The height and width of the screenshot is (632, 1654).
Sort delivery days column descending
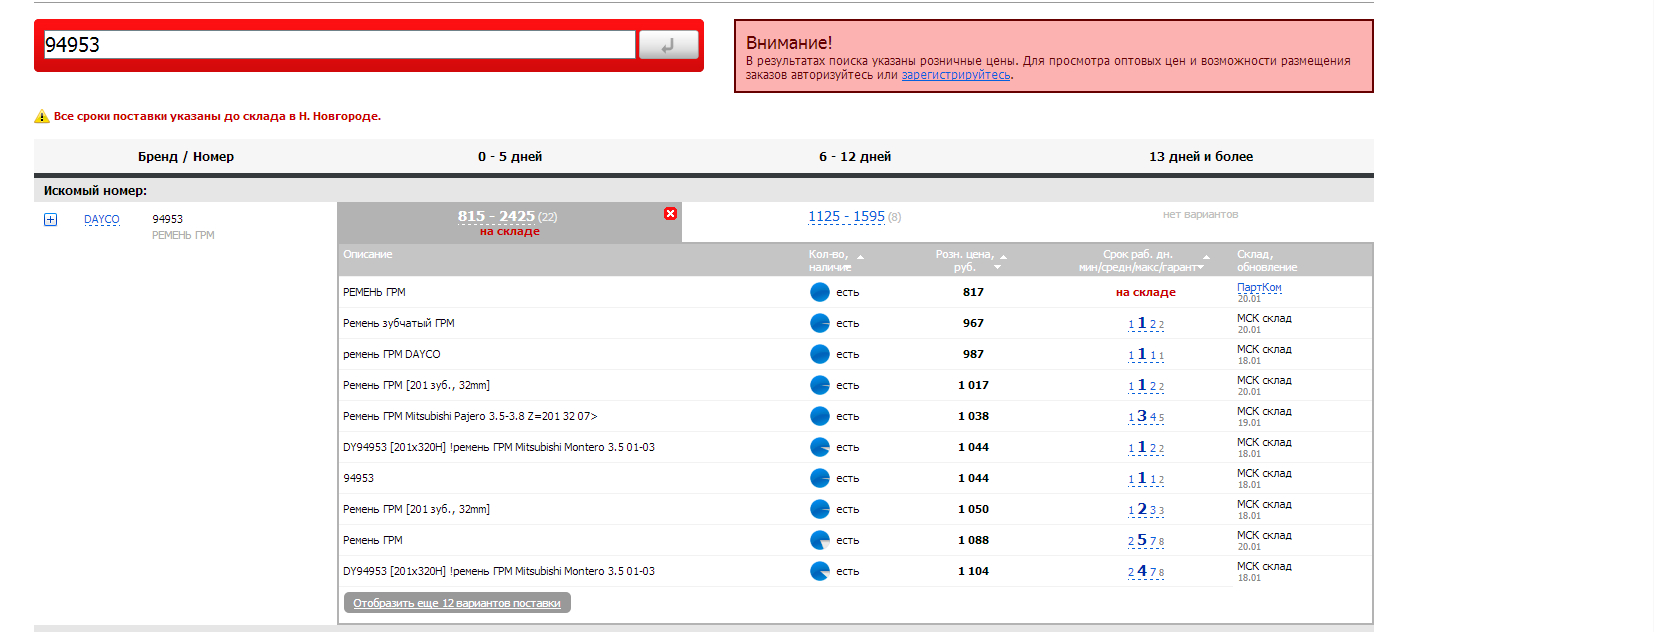click(x=1200, y=268)
